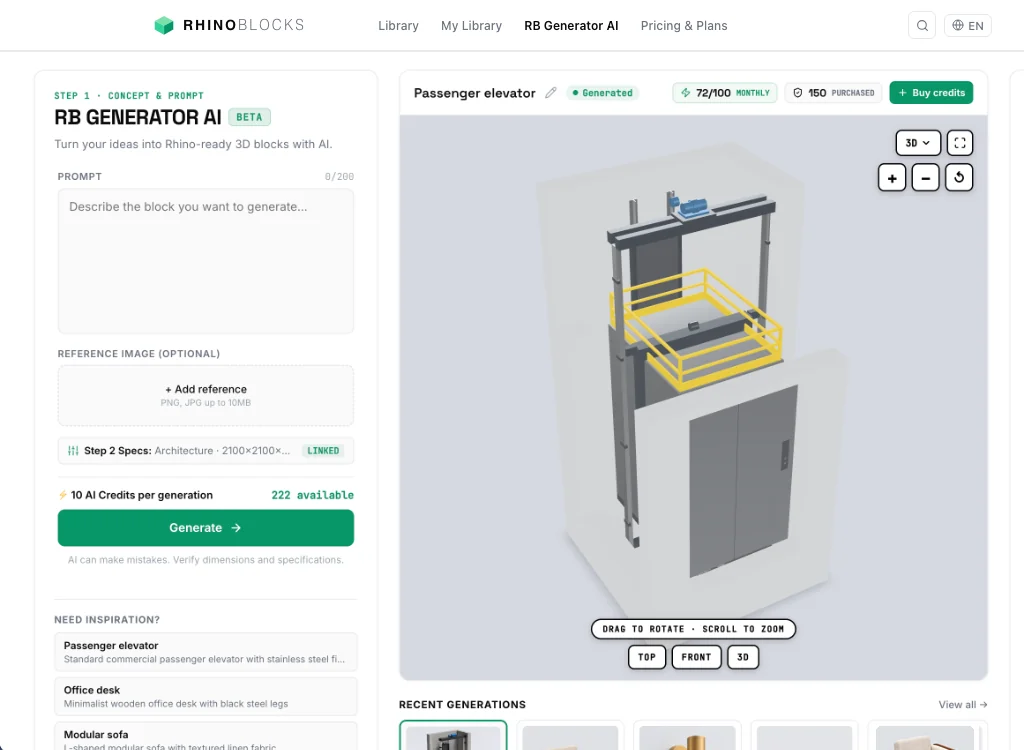View the 150 purchased credits badge
The width and height of the screenshot is (1024, 750).
coord(833,93)
